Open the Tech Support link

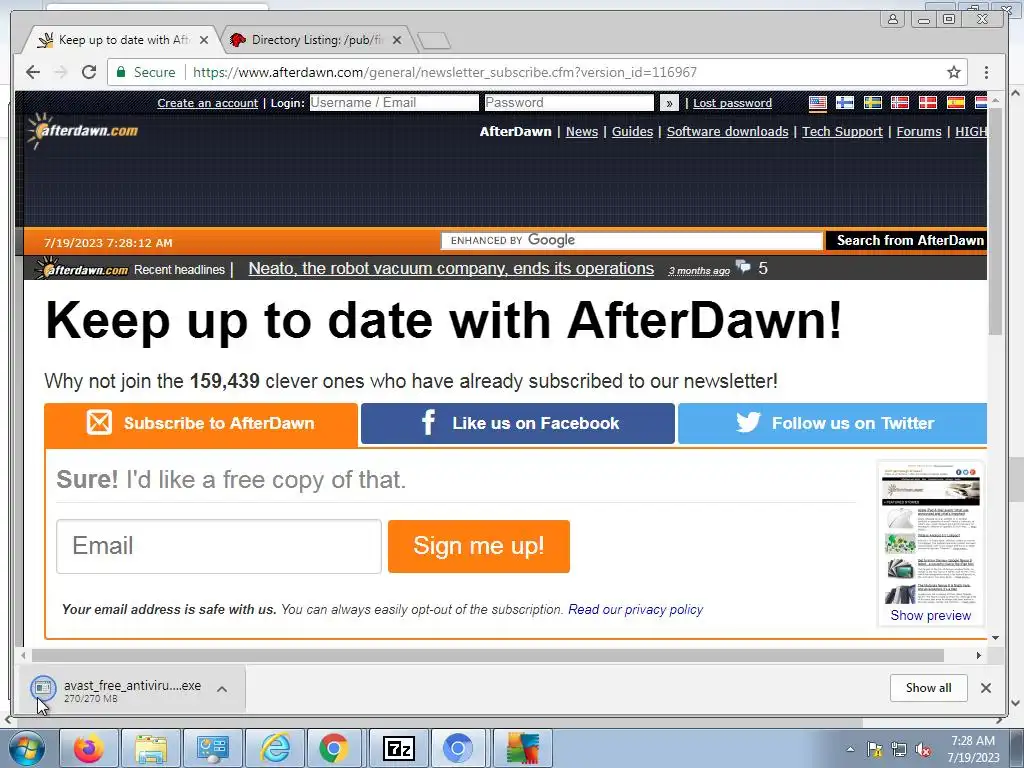(x=842, y=131)
